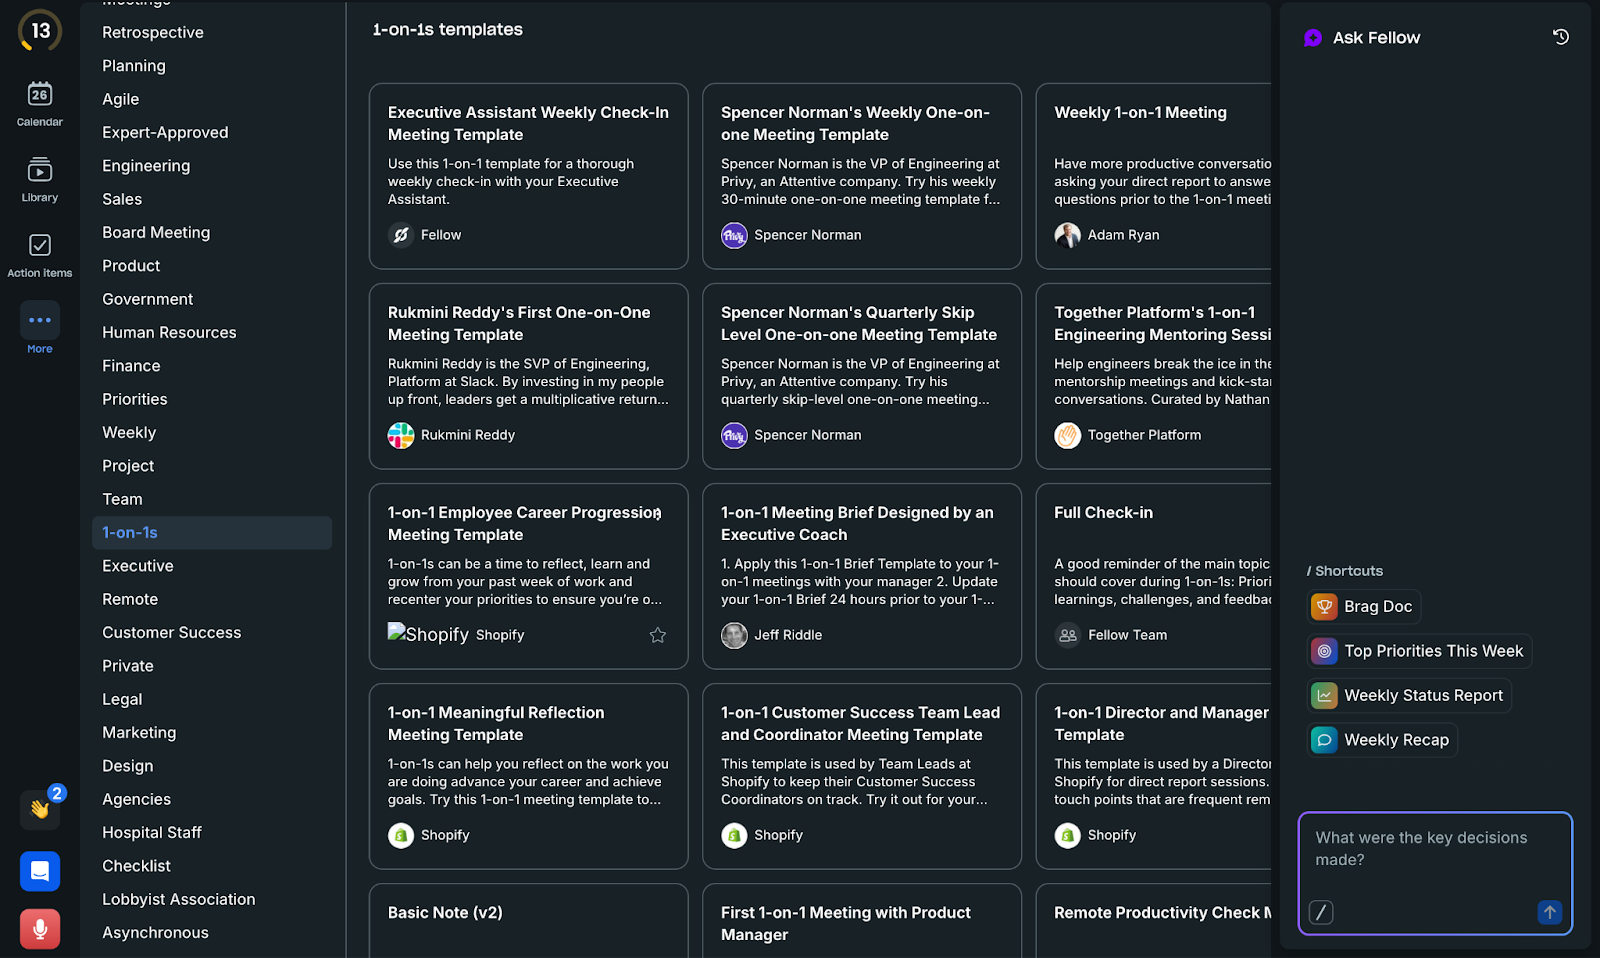Screen dimensions: 1600x958
Task: Click the Brag Doc shortcut
Action: point(1363,606)
